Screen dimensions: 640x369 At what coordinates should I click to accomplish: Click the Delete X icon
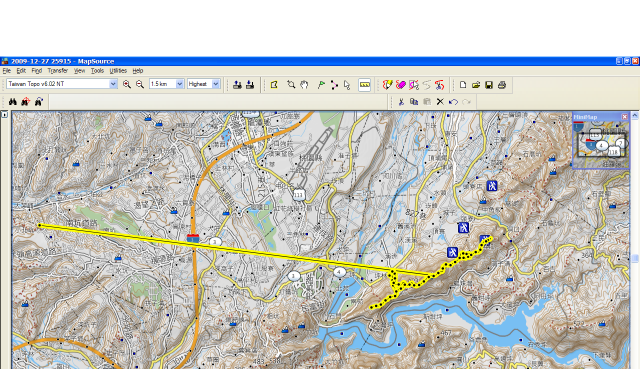[x=440, y=102]
